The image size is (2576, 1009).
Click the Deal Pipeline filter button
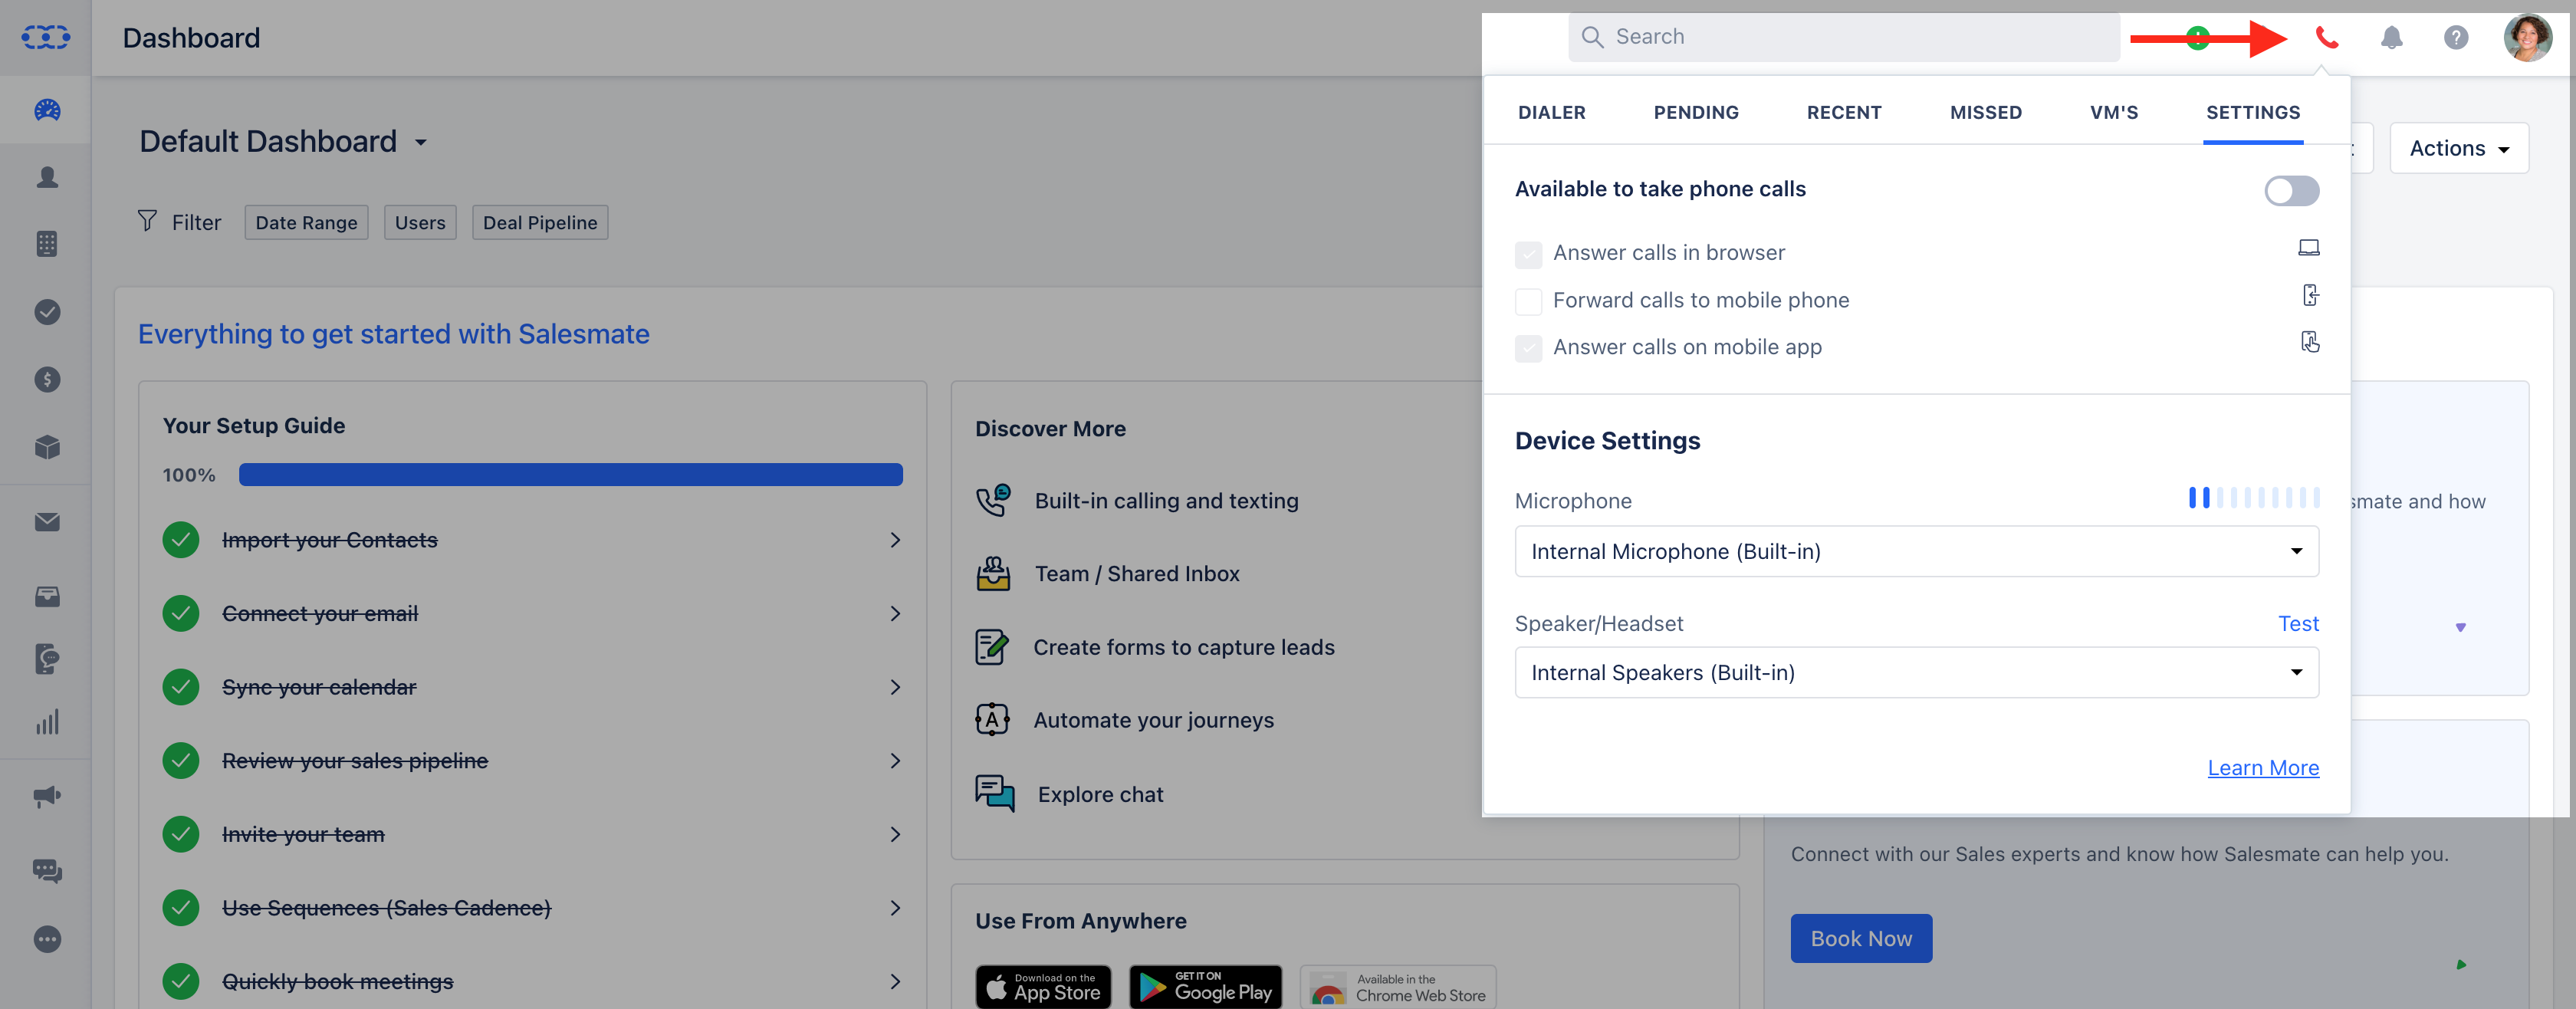[x=540, y=222]
